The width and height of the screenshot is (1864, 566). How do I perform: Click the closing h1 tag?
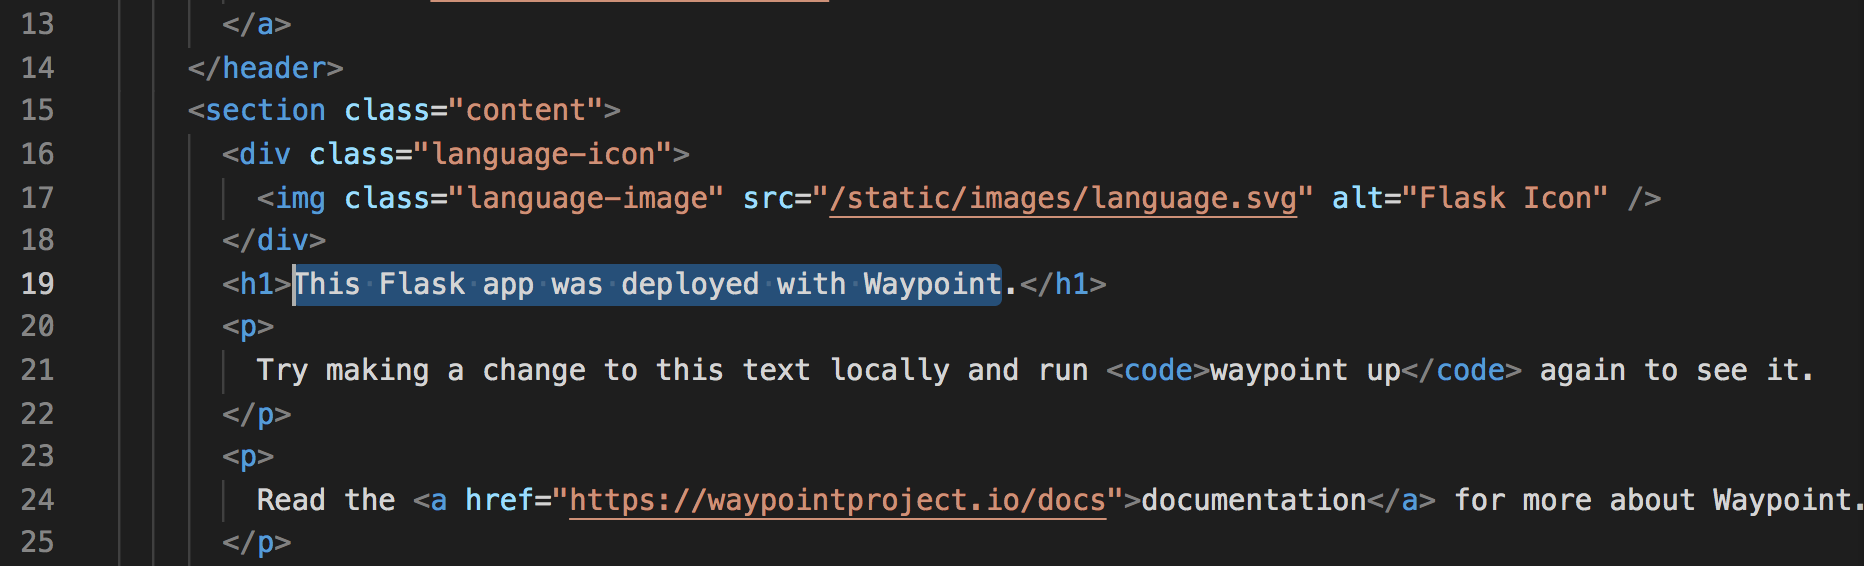click(1063, 284)
